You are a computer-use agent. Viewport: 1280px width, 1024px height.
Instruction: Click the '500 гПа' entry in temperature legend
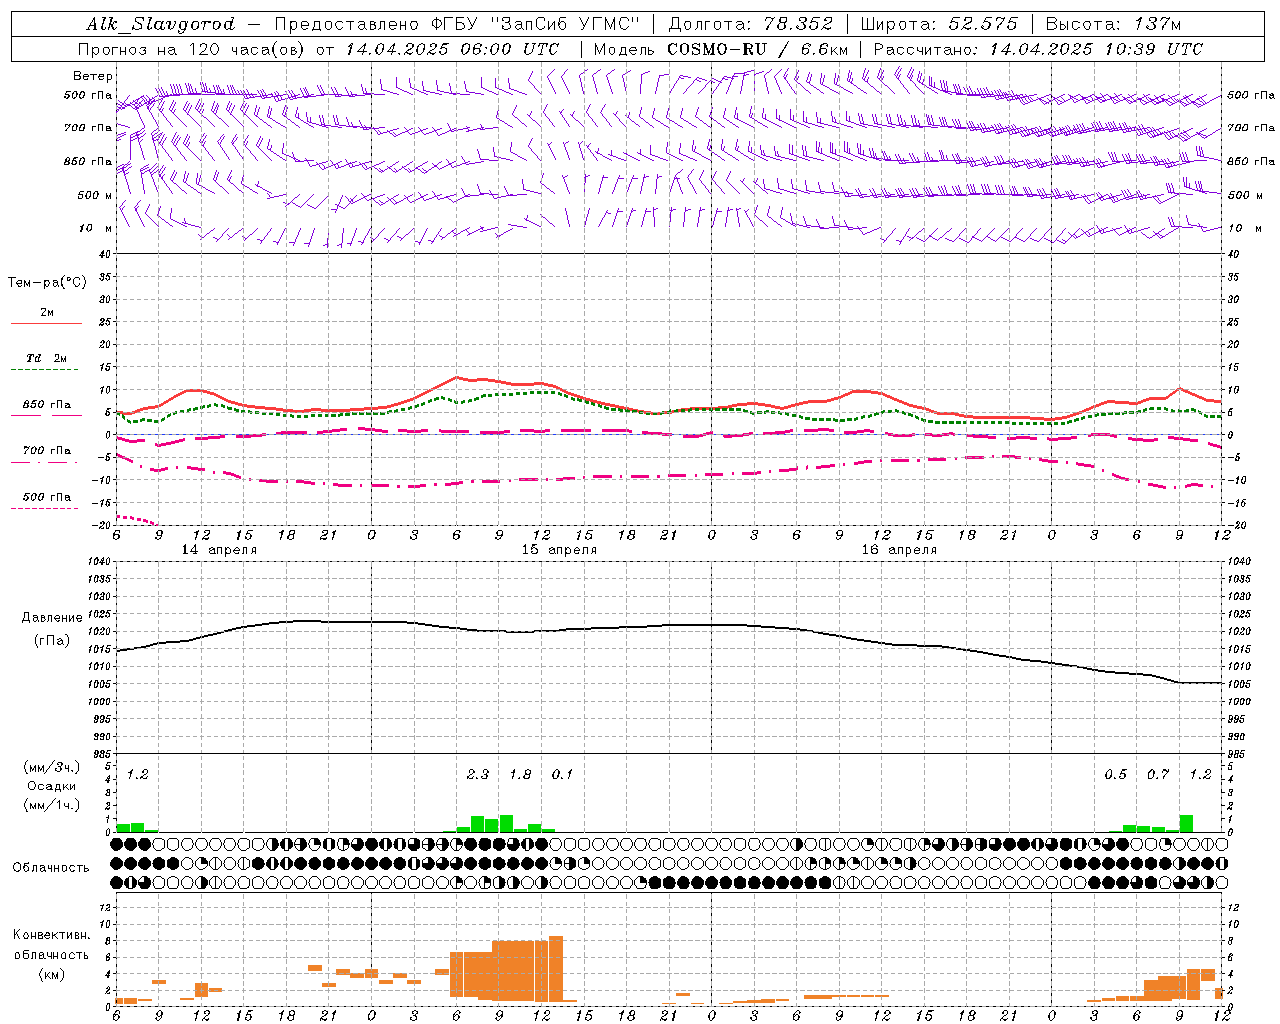[47, 497]
